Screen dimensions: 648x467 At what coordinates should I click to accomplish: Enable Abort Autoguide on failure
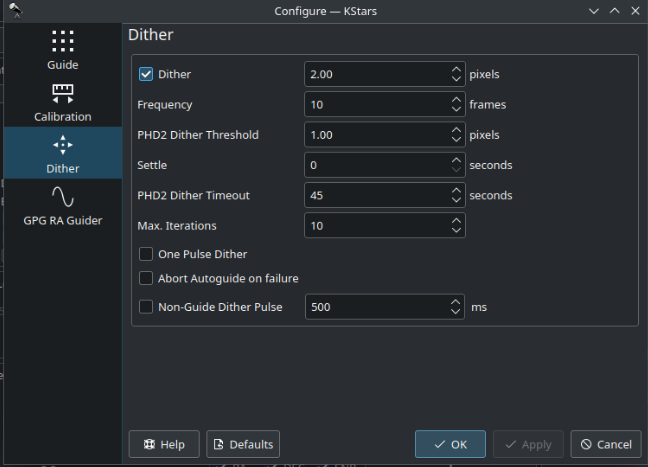tap(146, 278)
